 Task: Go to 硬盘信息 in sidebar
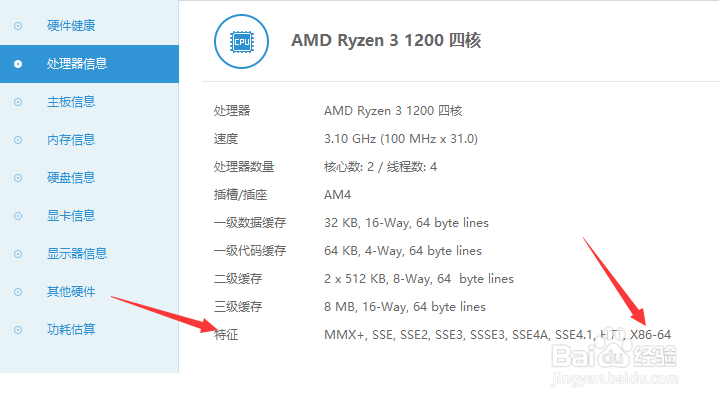point(71,177)
